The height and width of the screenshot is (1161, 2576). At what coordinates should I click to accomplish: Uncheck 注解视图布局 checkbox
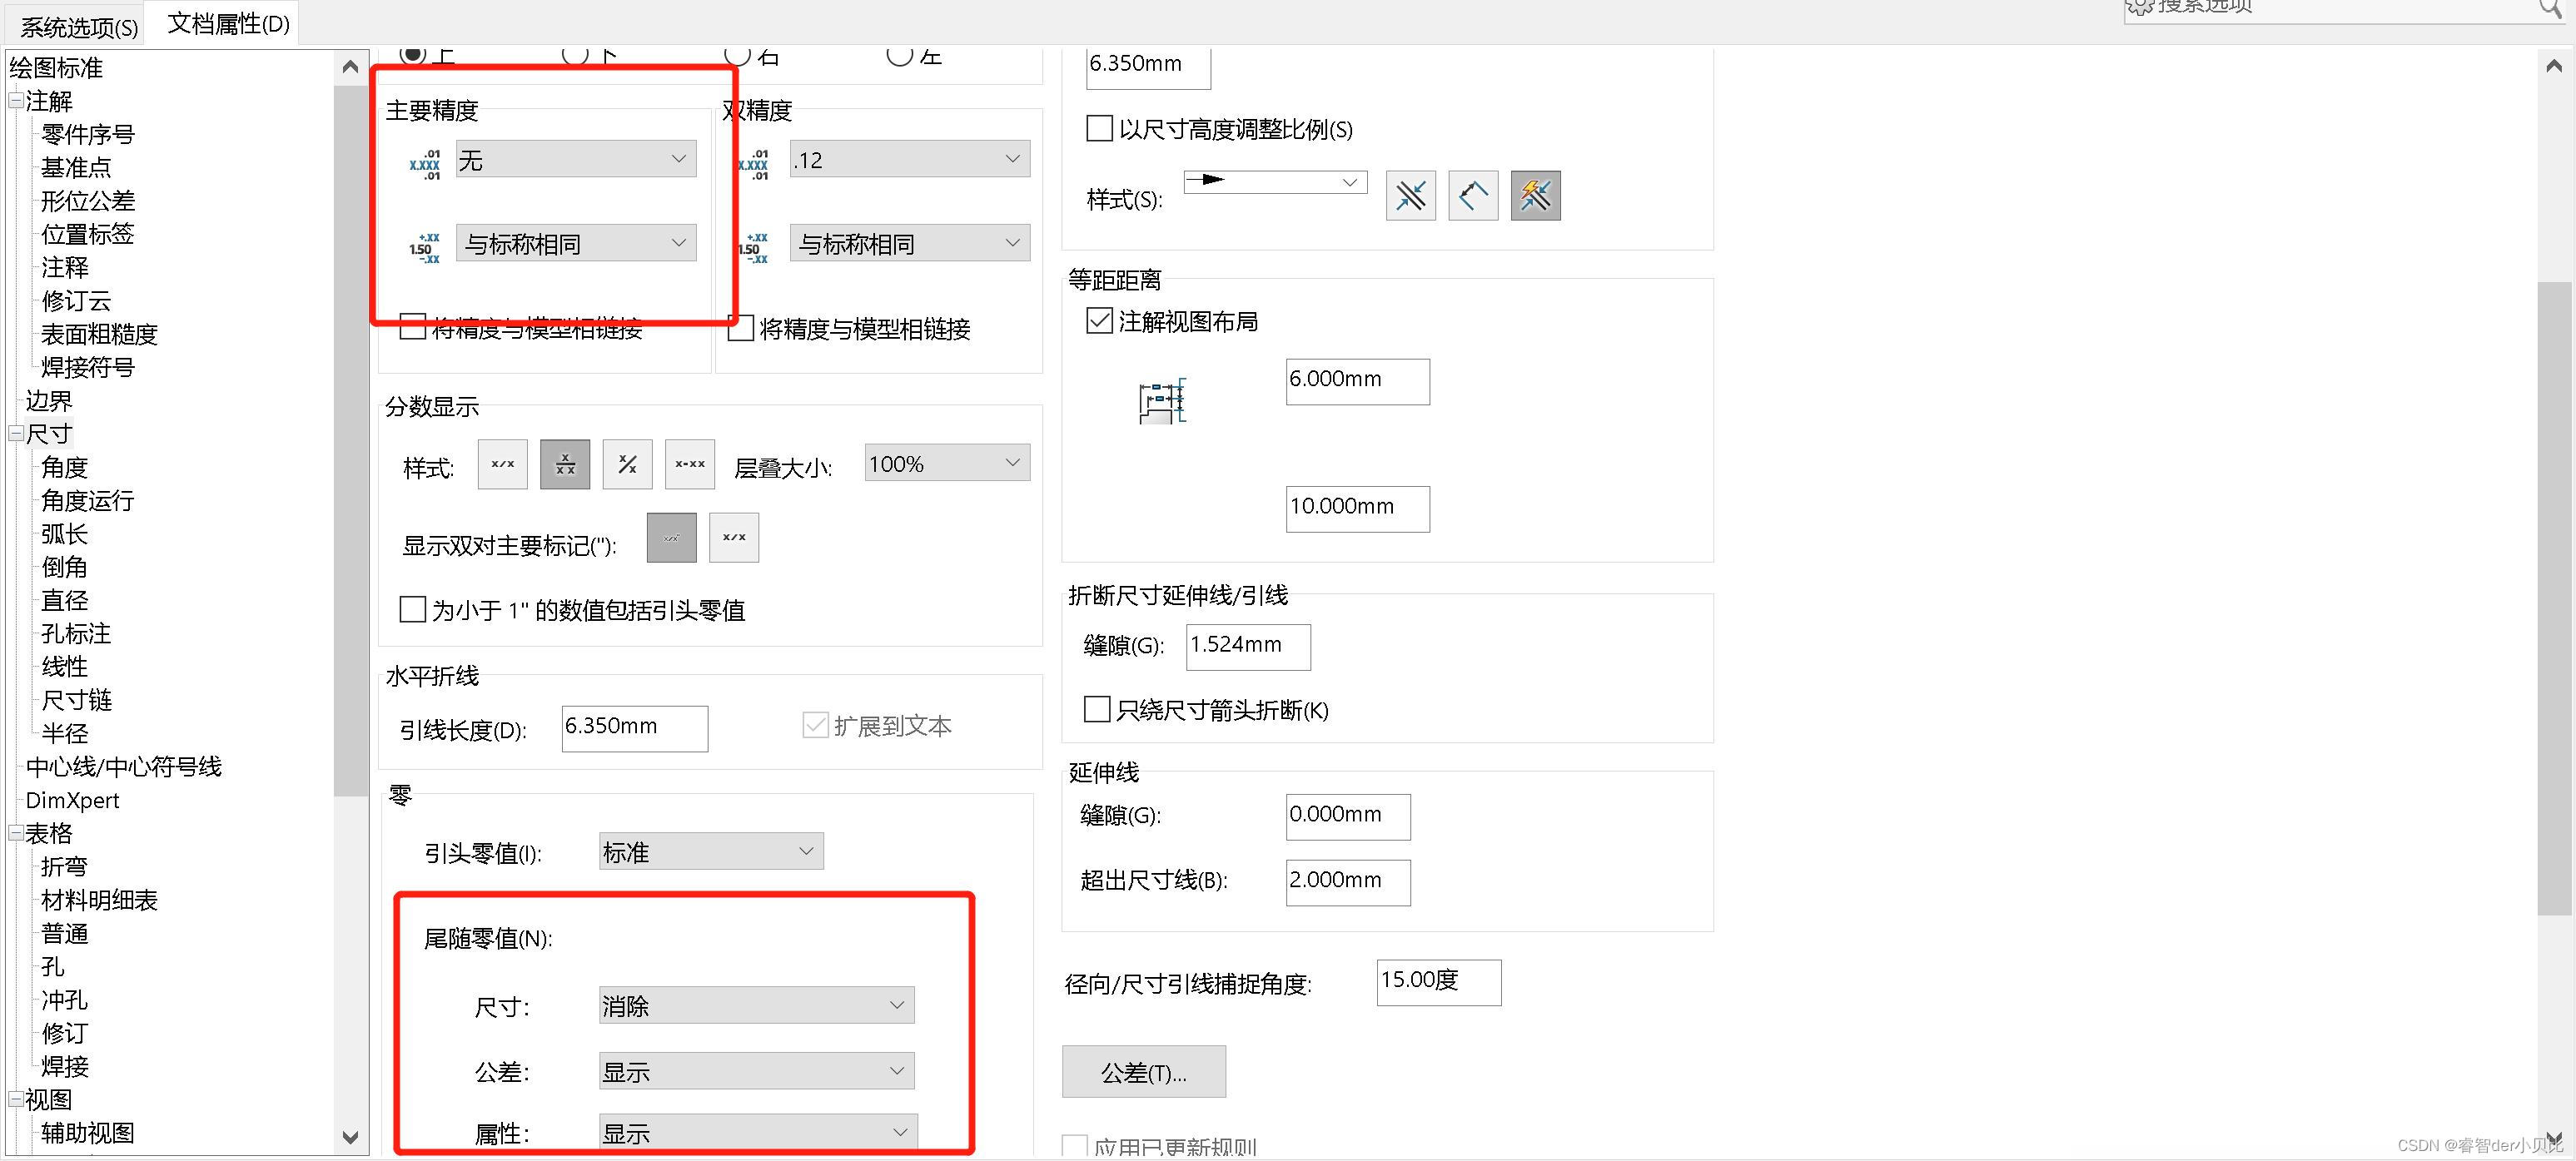tap(1099, 321)
